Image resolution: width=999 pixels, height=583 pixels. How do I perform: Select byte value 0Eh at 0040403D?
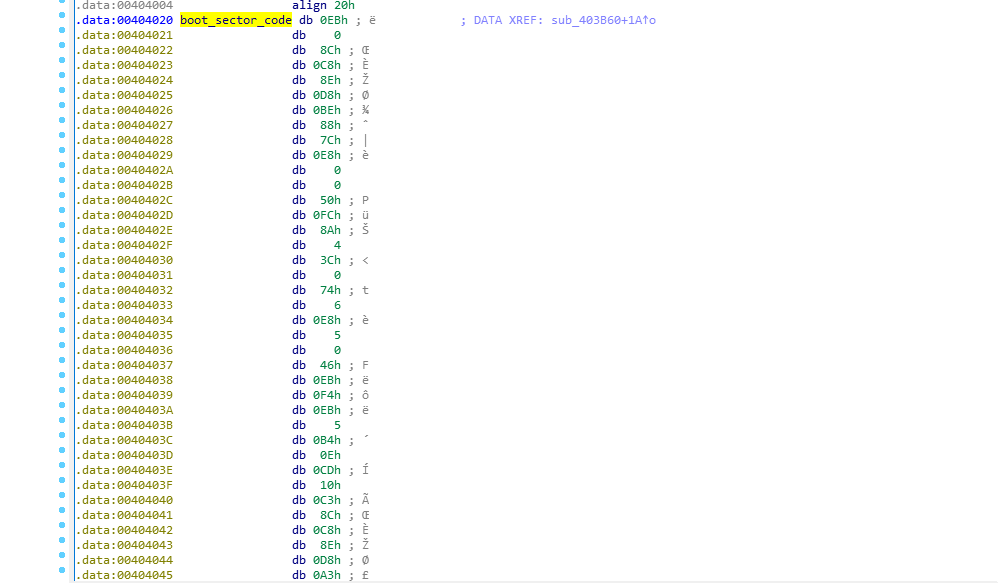point(330,455)
